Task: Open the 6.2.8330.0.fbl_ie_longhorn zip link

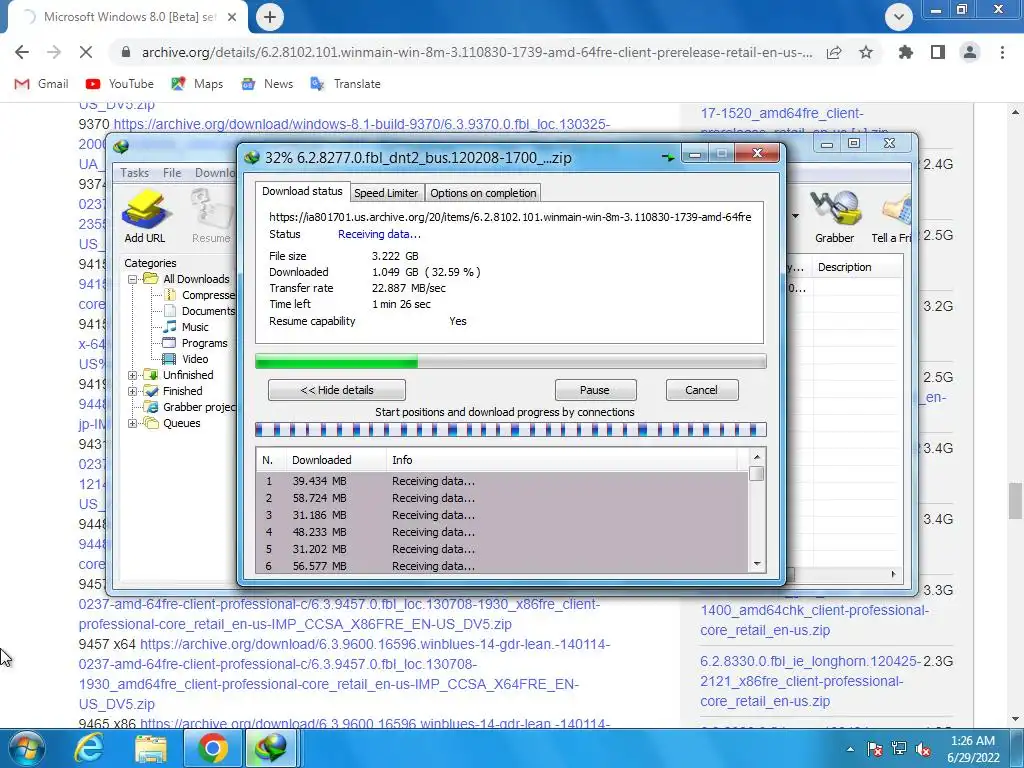Action: coord(809,681)
